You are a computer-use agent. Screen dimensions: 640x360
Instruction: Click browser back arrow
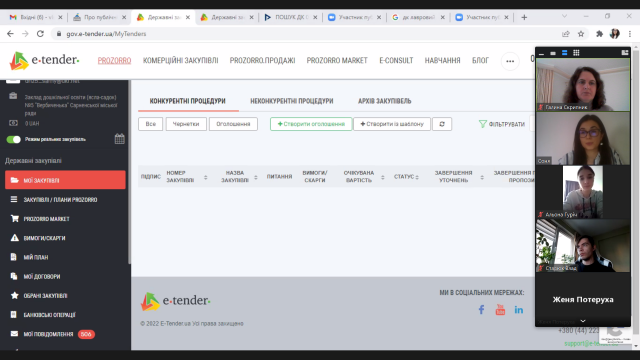(10, 34)
